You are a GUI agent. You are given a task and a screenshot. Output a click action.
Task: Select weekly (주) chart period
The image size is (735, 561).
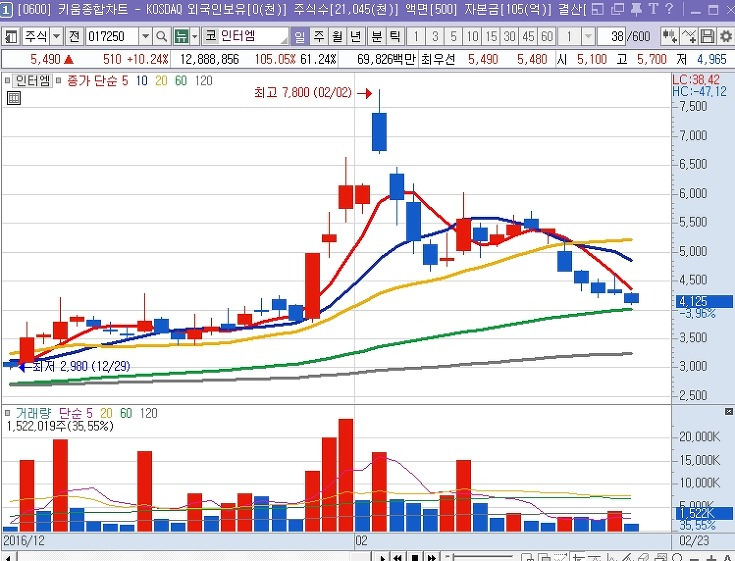[319, 36]
